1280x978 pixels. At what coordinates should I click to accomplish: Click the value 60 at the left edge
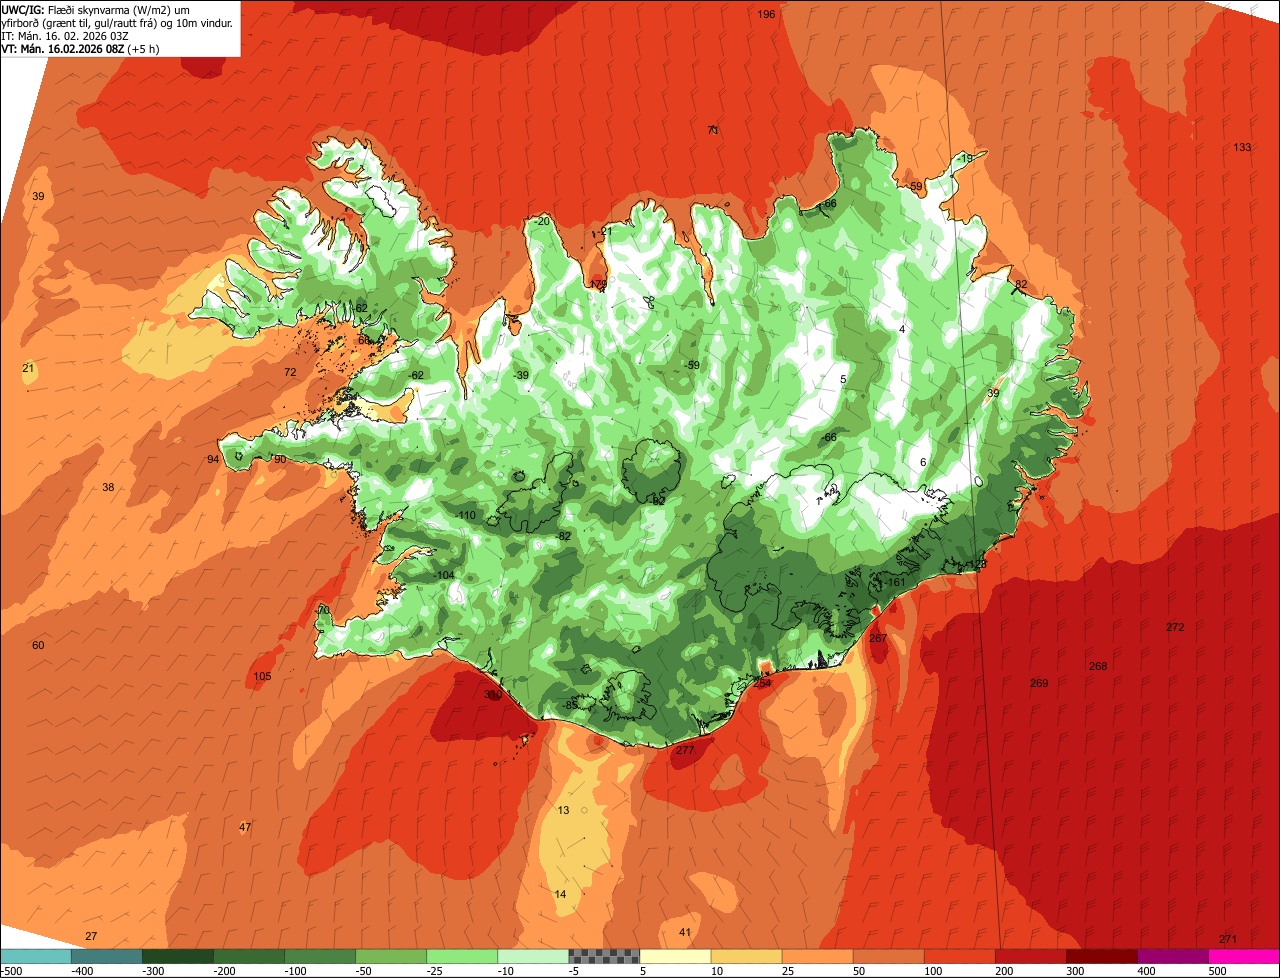[x=38, y=645]
